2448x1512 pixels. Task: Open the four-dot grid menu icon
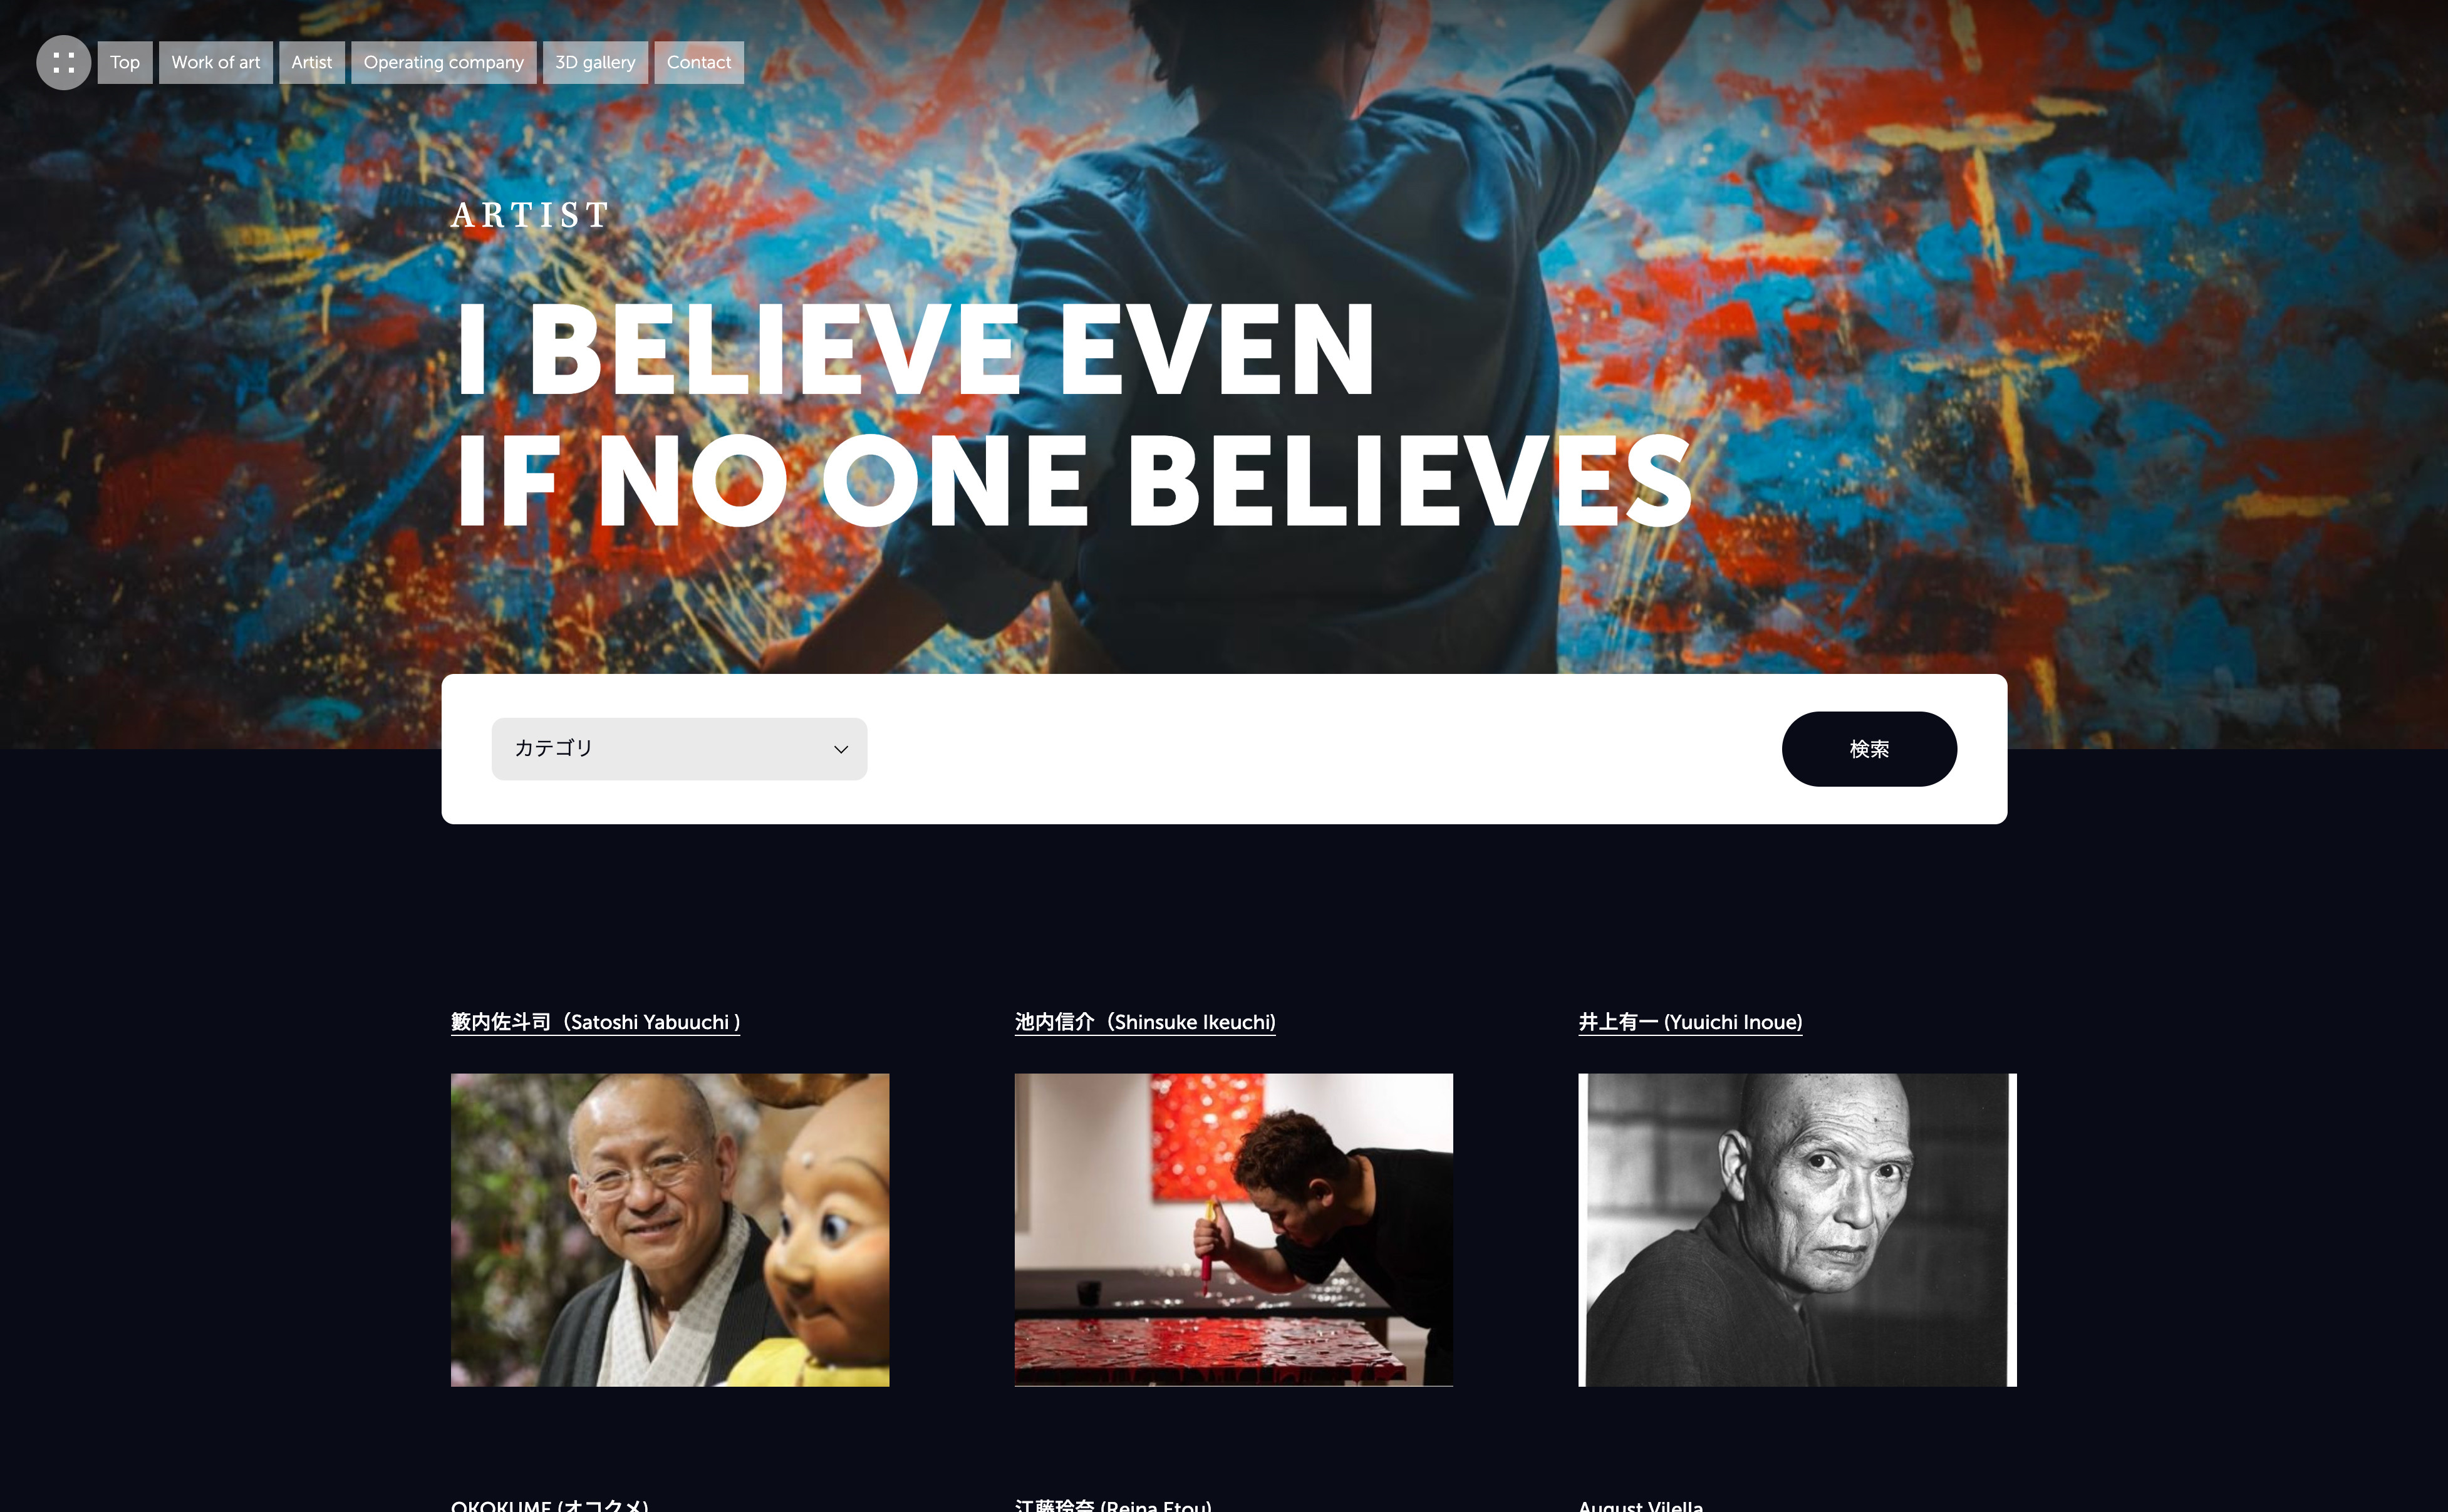tap(63, 63)
